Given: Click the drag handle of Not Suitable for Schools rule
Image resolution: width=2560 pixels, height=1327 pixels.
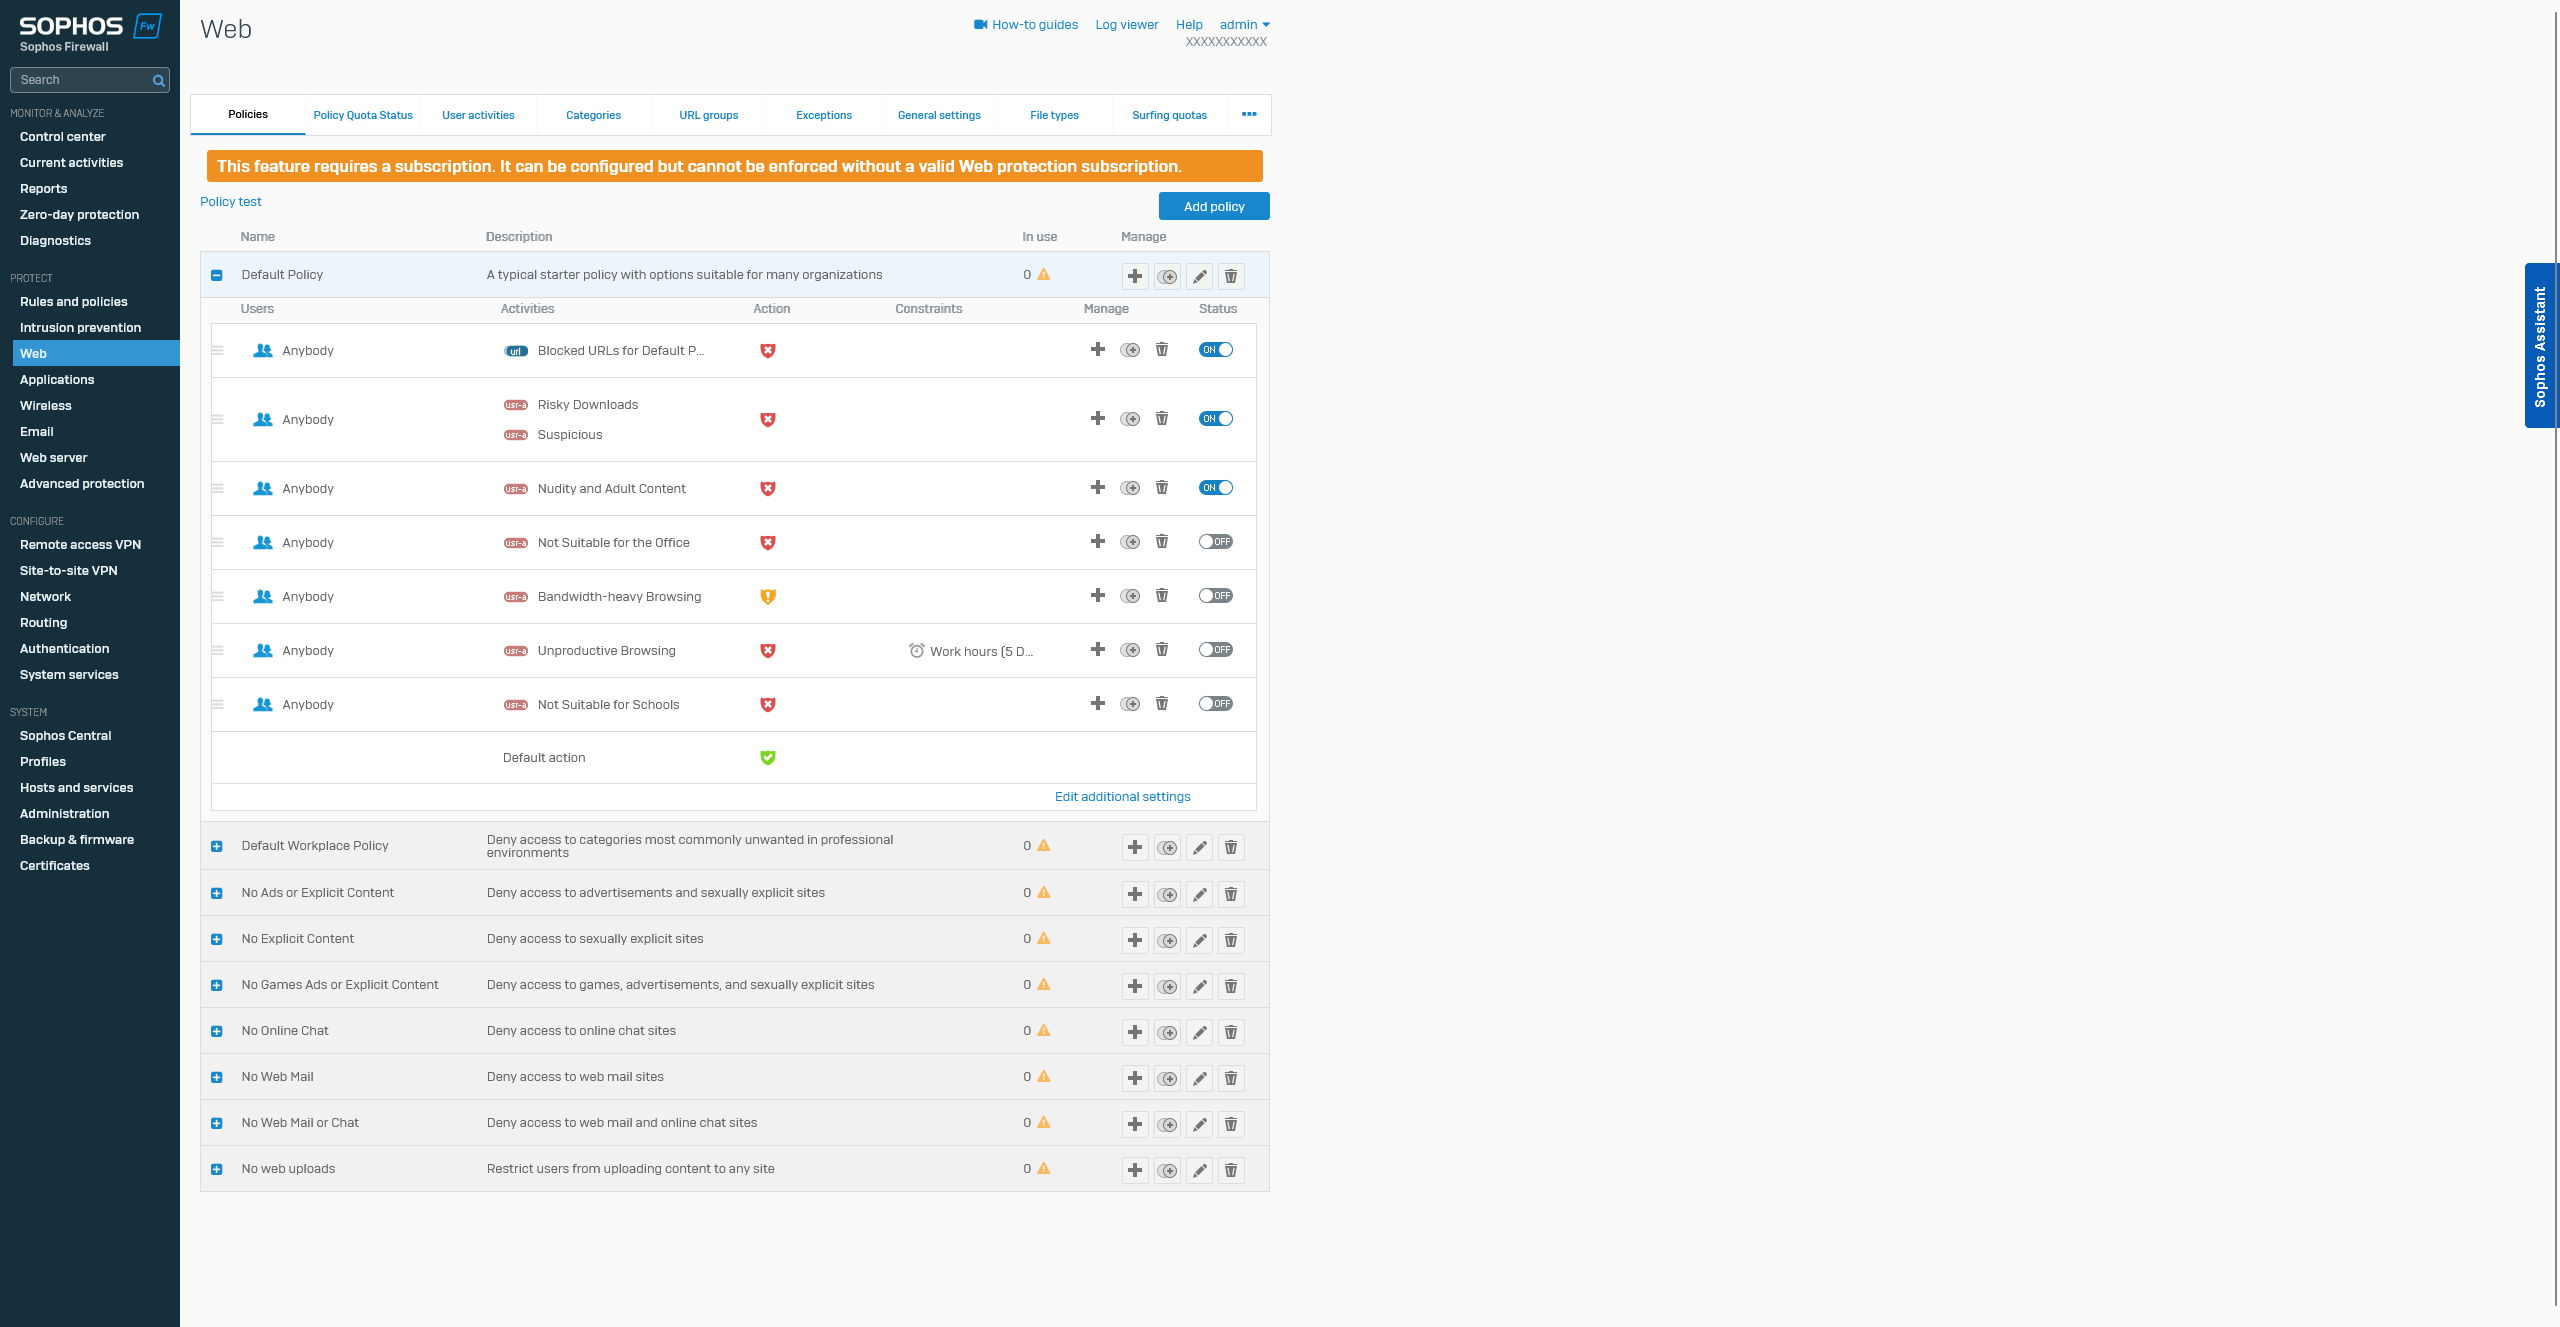Looking at the screenshot, I should 218,705.
